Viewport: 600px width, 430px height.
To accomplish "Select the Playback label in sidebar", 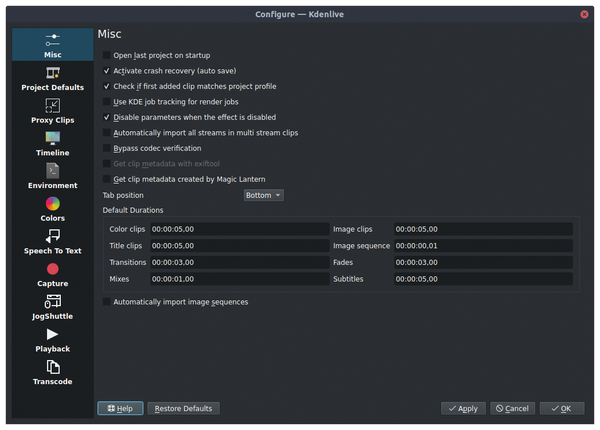I will tap(52, 349).
